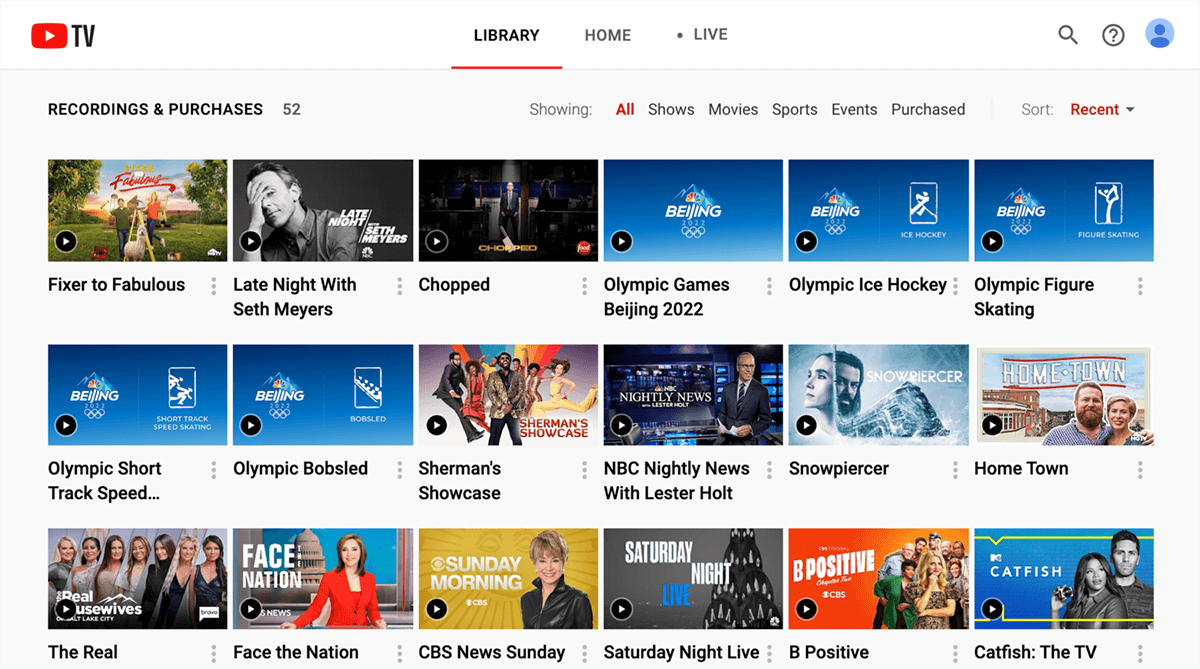This screenshot has height=669, width=1200.
Task: Open search on YouTube TV
Action: tap(1067, 34)
